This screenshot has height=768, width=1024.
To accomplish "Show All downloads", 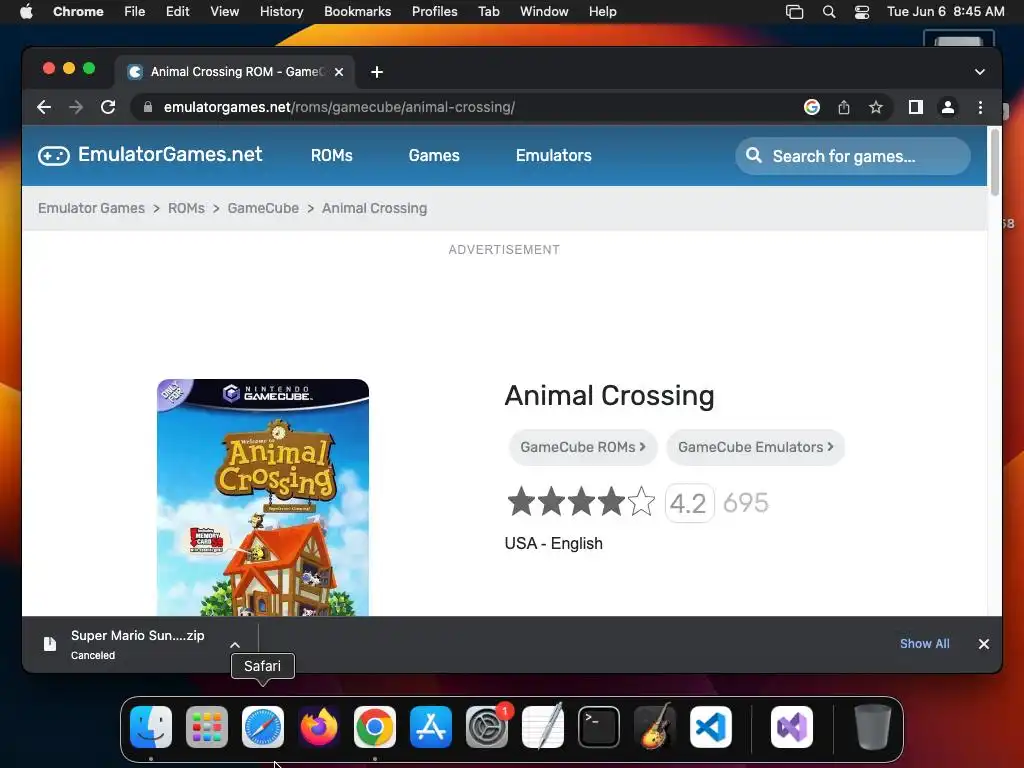I will pyautogui.click(x=925, y=644).
